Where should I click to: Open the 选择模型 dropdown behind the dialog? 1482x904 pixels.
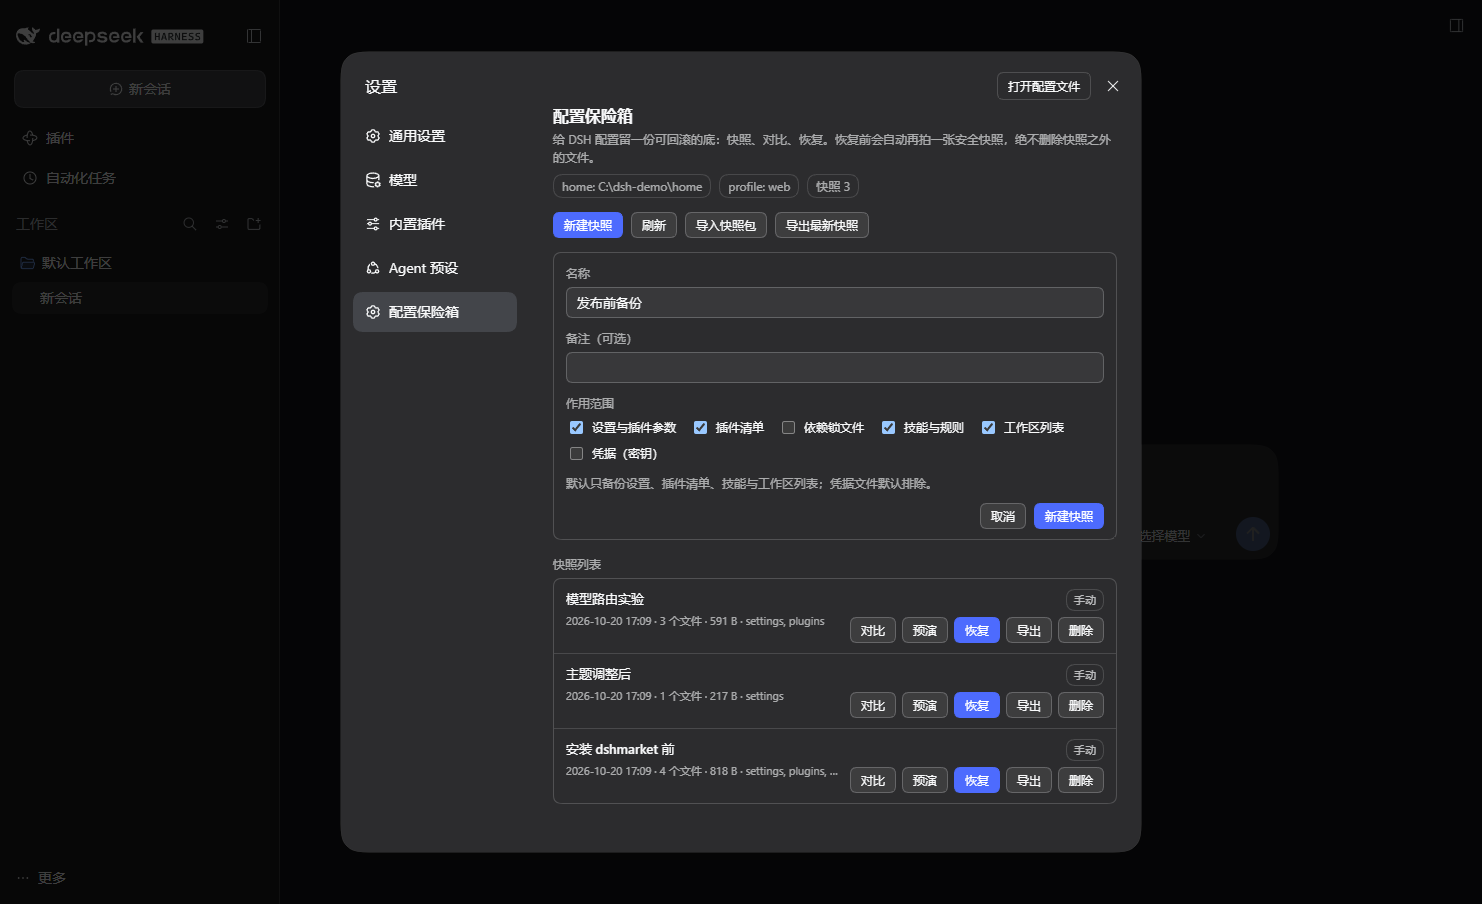[1172, 536]
